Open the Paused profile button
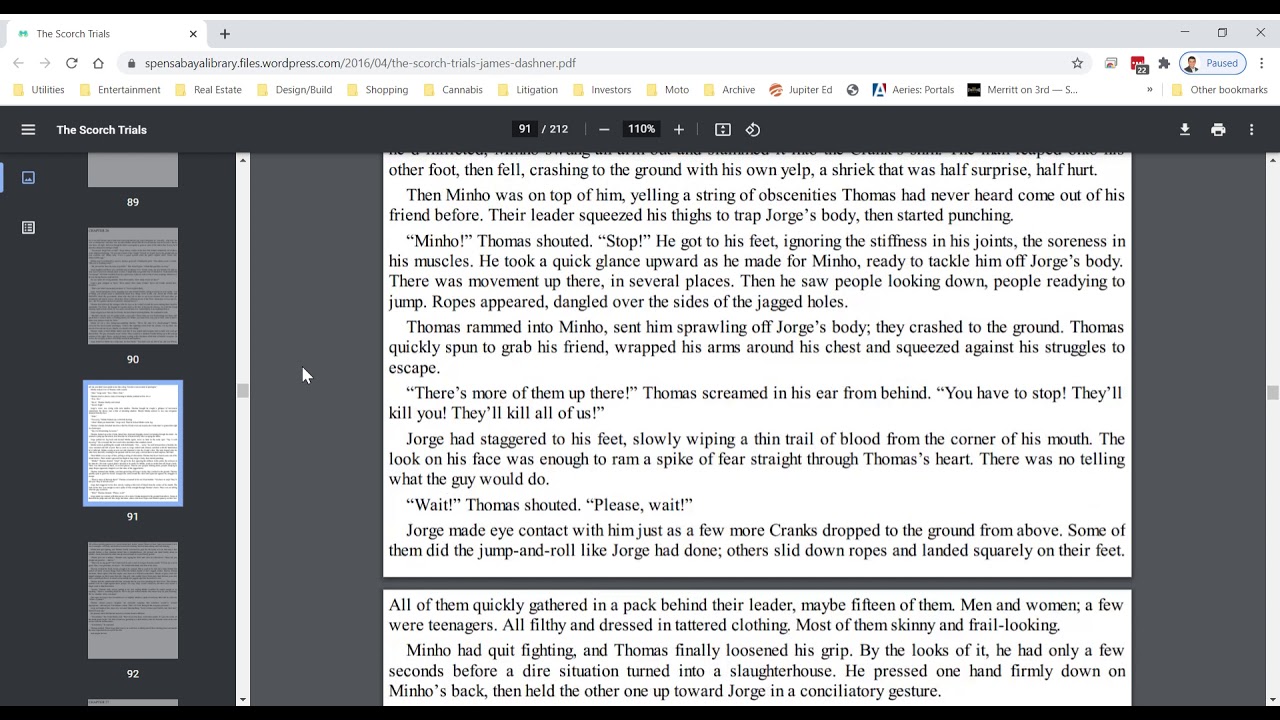The width and height of the screenshot is (1280, 720). tap(1213, 63)
